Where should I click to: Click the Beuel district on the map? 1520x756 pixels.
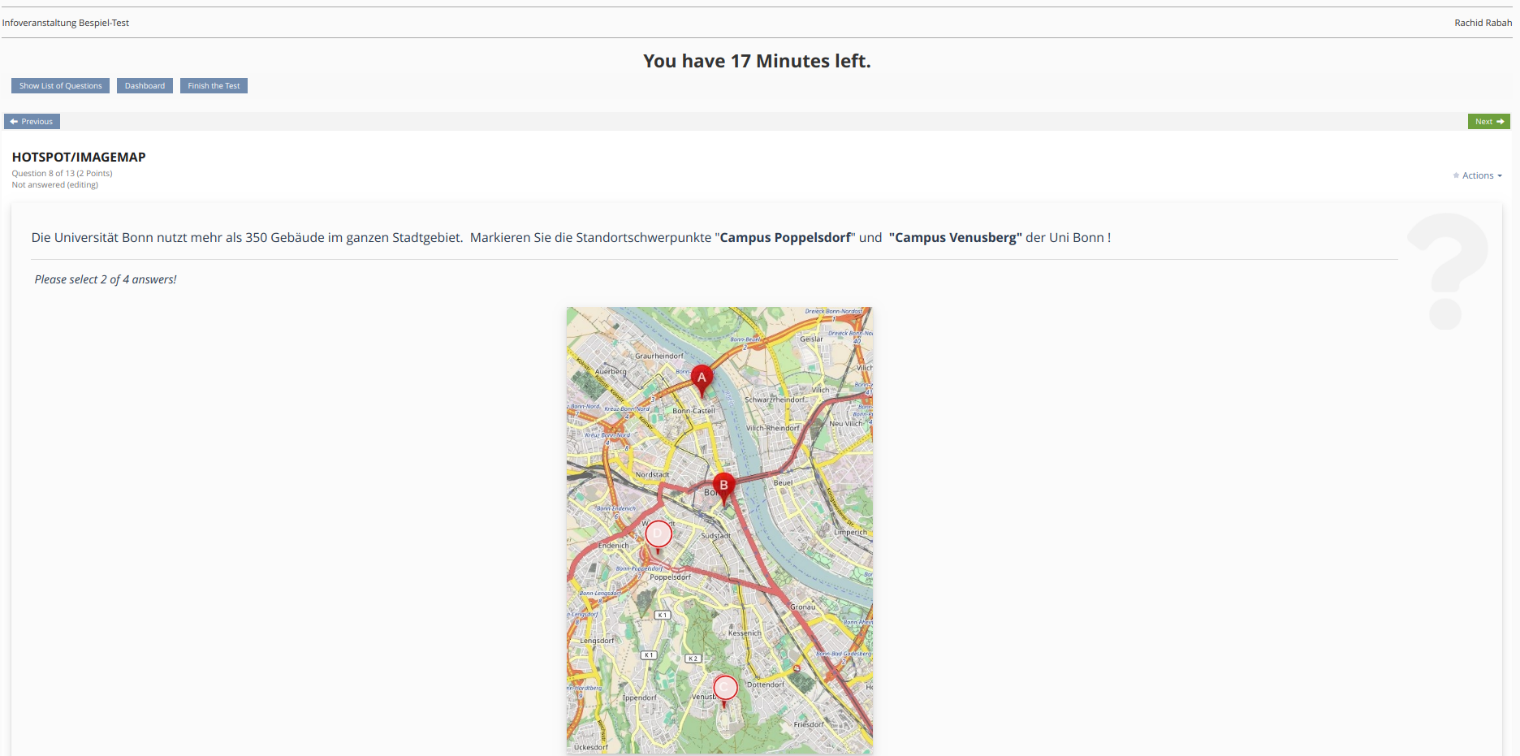tap(783, 483)
